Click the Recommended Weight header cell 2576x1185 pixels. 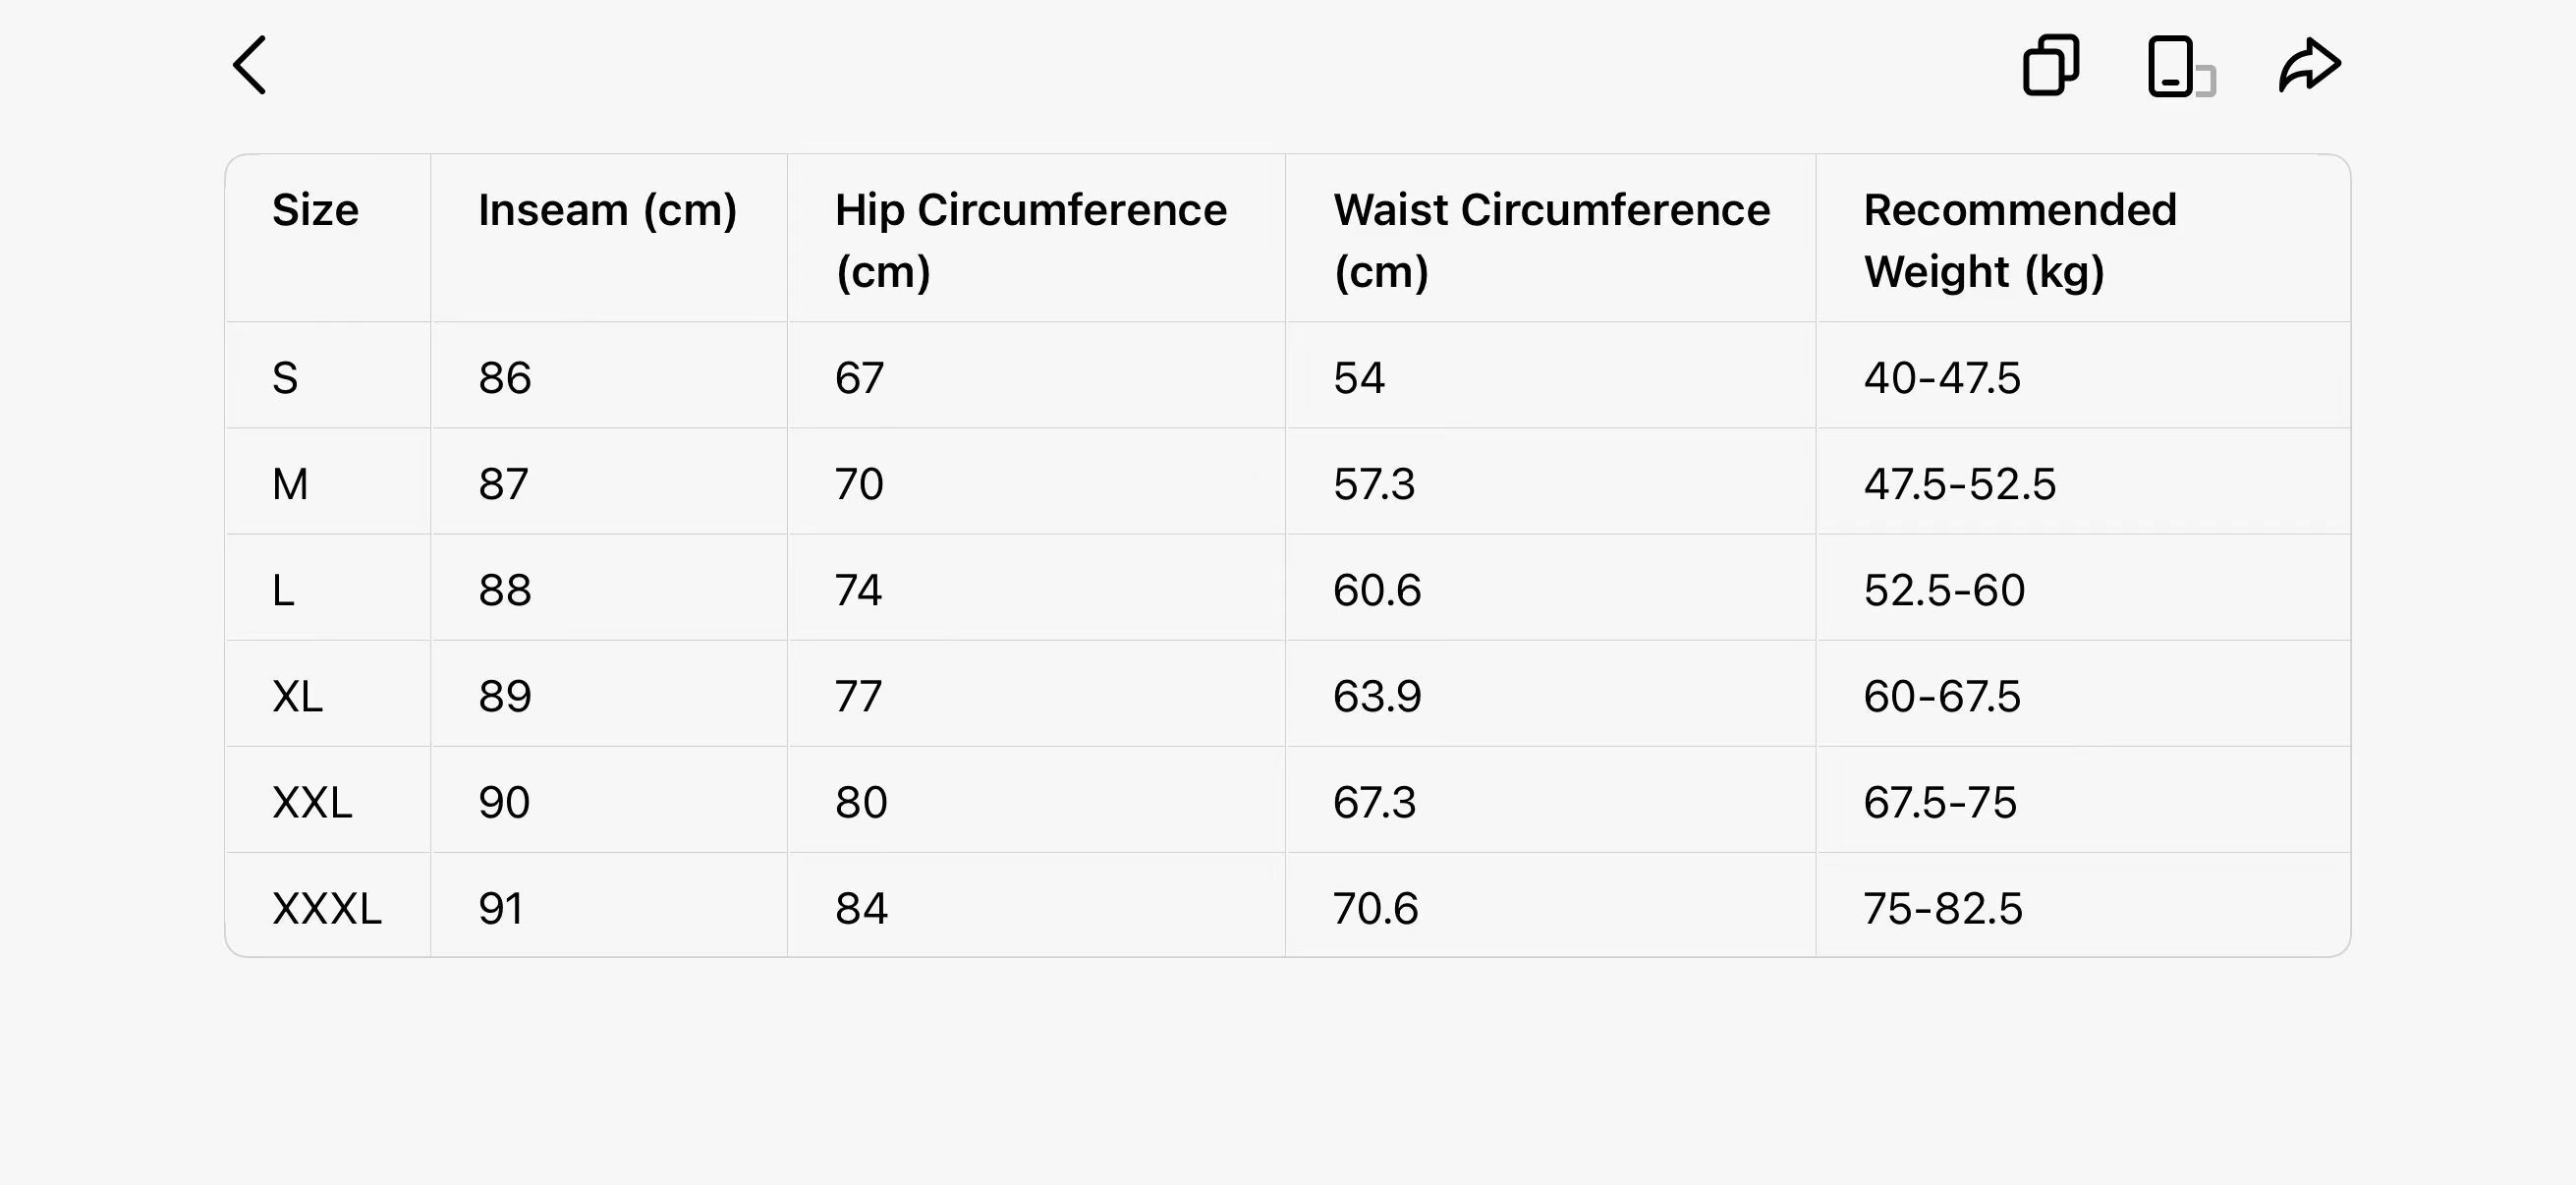click(2020, 240)
